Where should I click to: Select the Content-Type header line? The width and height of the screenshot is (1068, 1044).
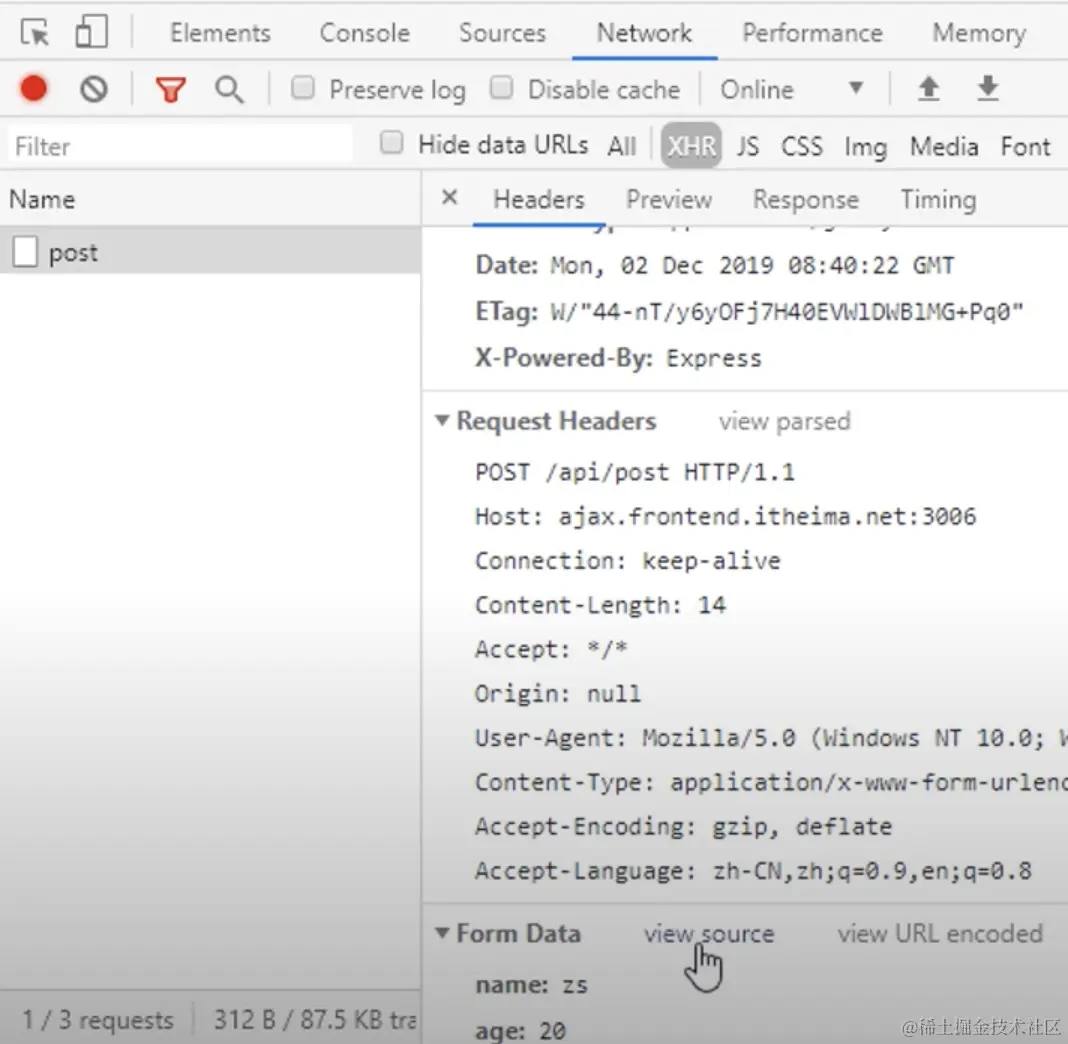pyautogui.click(x=771, y=782)
